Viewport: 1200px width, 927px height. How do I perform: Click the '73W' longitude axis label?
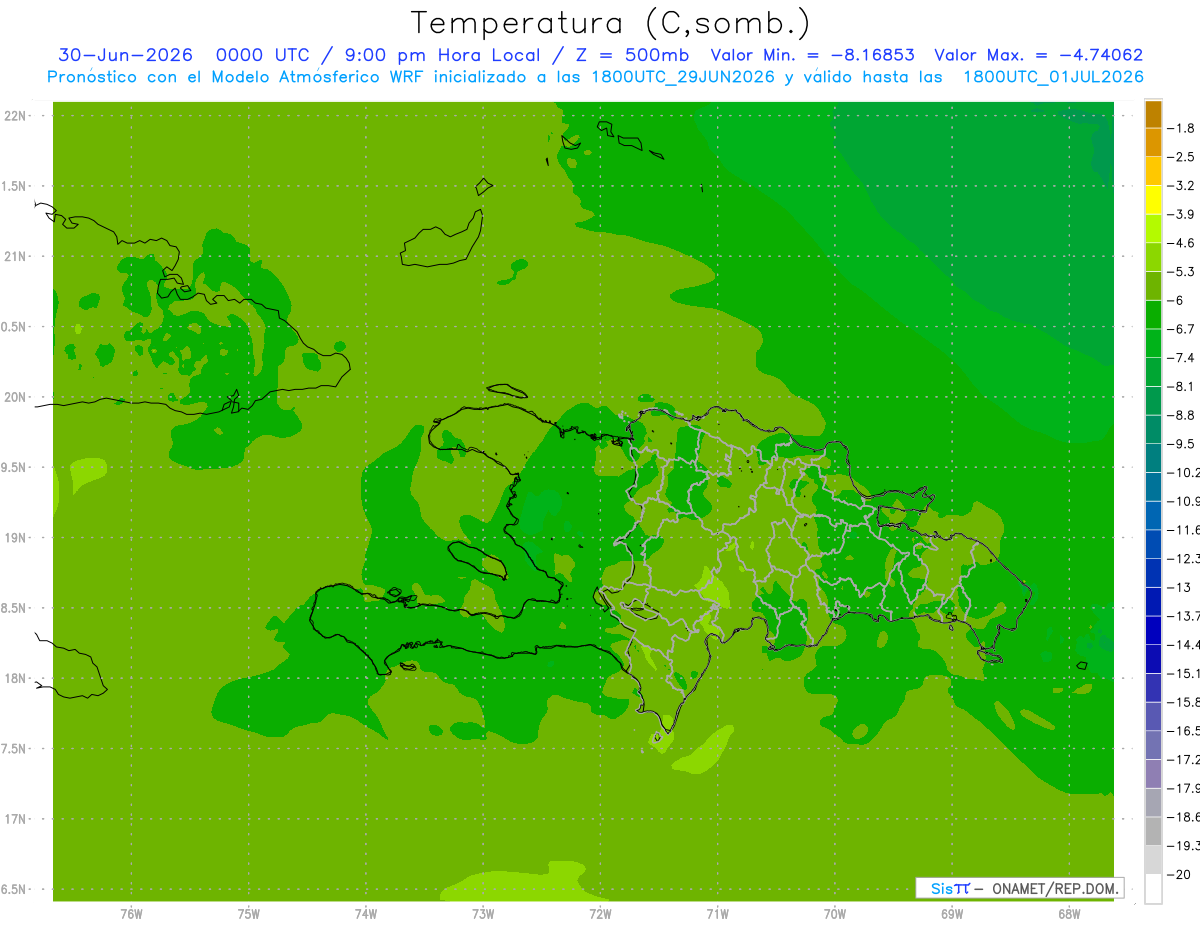483,914
